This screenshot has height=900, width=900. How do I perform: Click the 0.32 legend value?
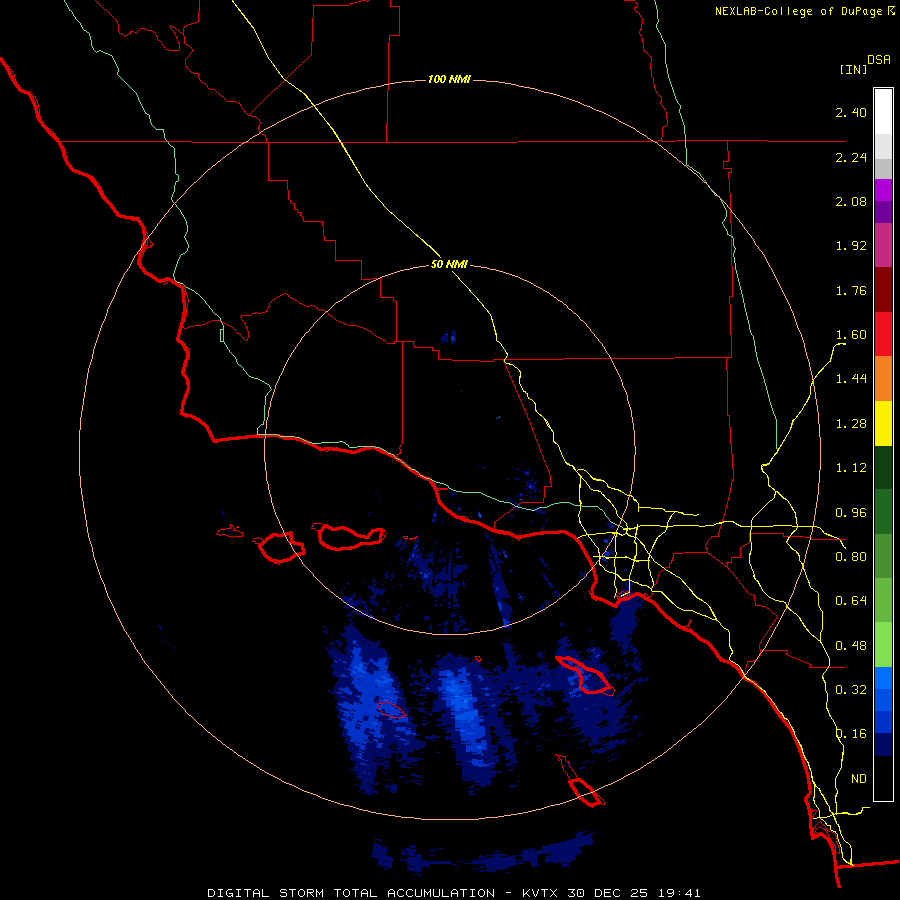click(851, 690)
